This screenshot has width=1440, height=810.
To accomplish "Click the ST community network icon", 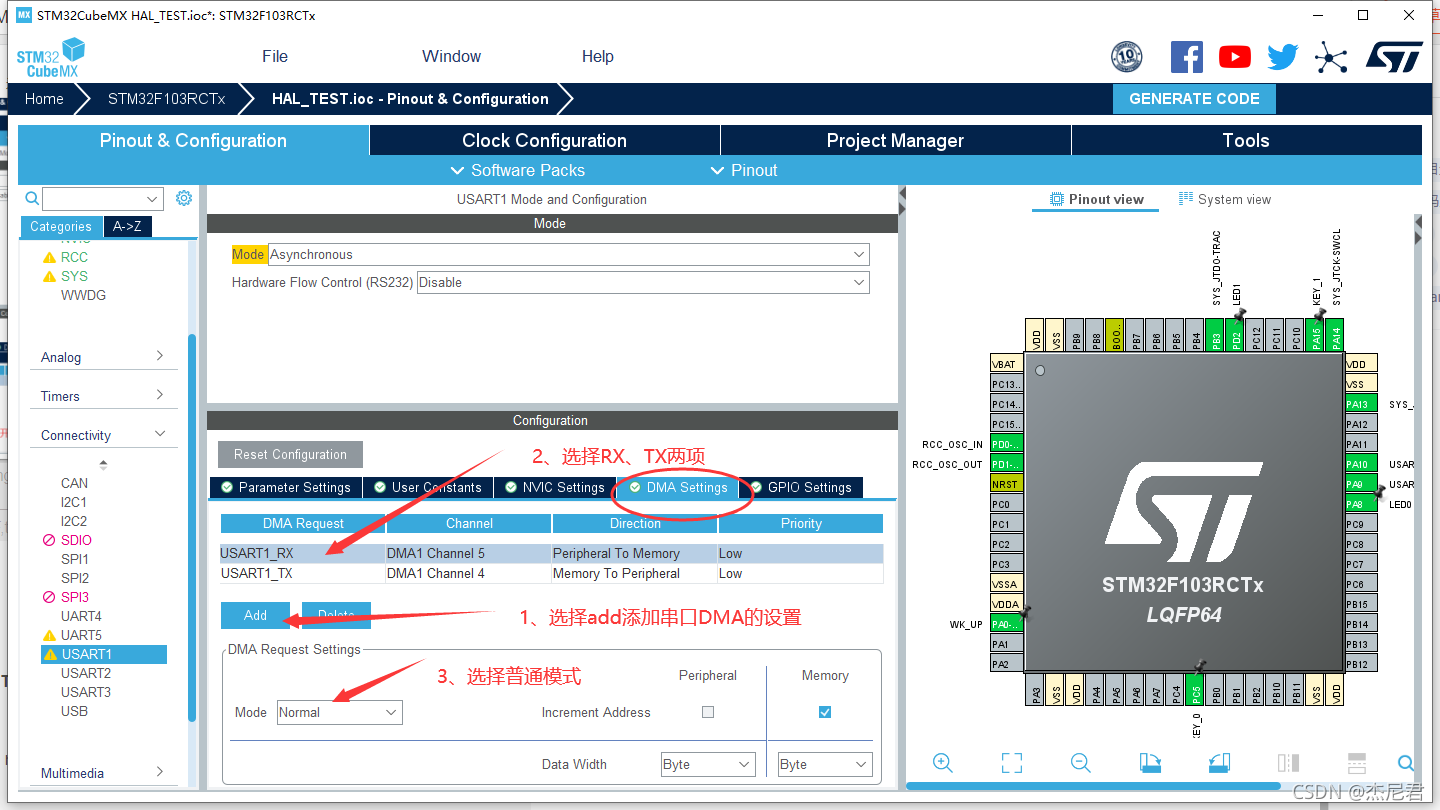I will click(1331, 57).
